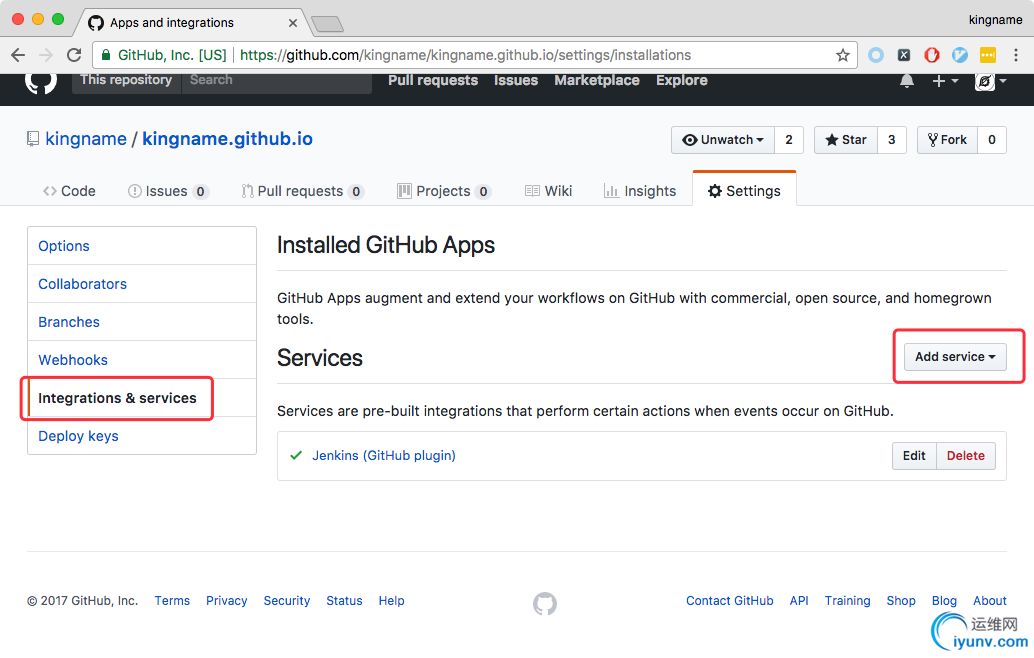Screen dimensions: 1034x658
Task: Click the browser back arrow
Action: point(18,55)
